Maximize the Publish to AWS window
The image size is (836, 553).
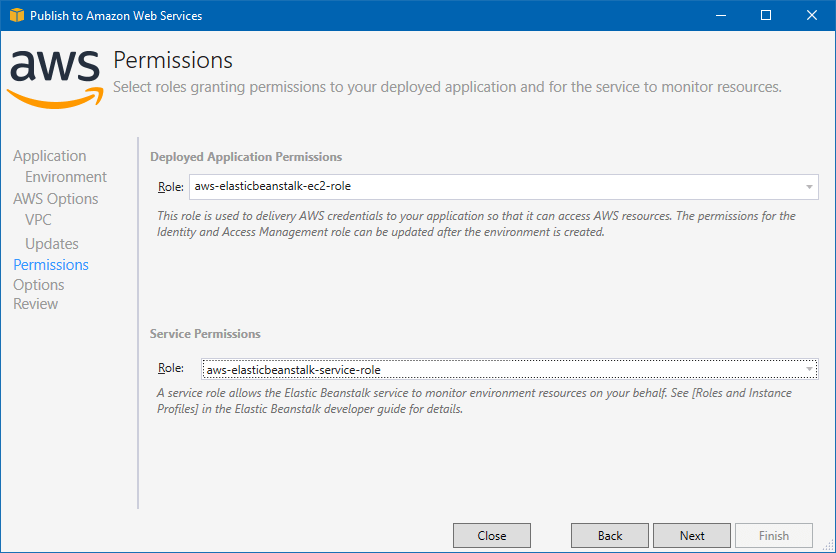click(x=766, y=15)
